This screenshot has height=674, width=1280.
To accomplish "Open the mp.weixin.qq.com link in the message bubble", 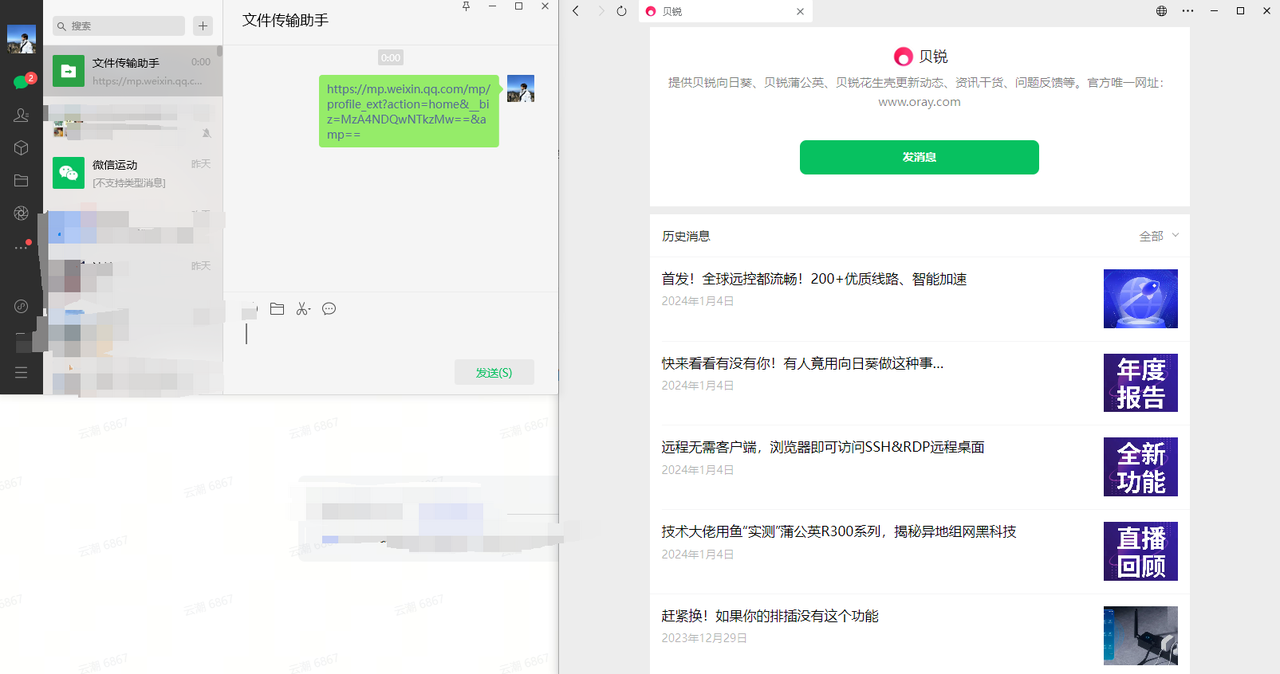I will [408, 111].
